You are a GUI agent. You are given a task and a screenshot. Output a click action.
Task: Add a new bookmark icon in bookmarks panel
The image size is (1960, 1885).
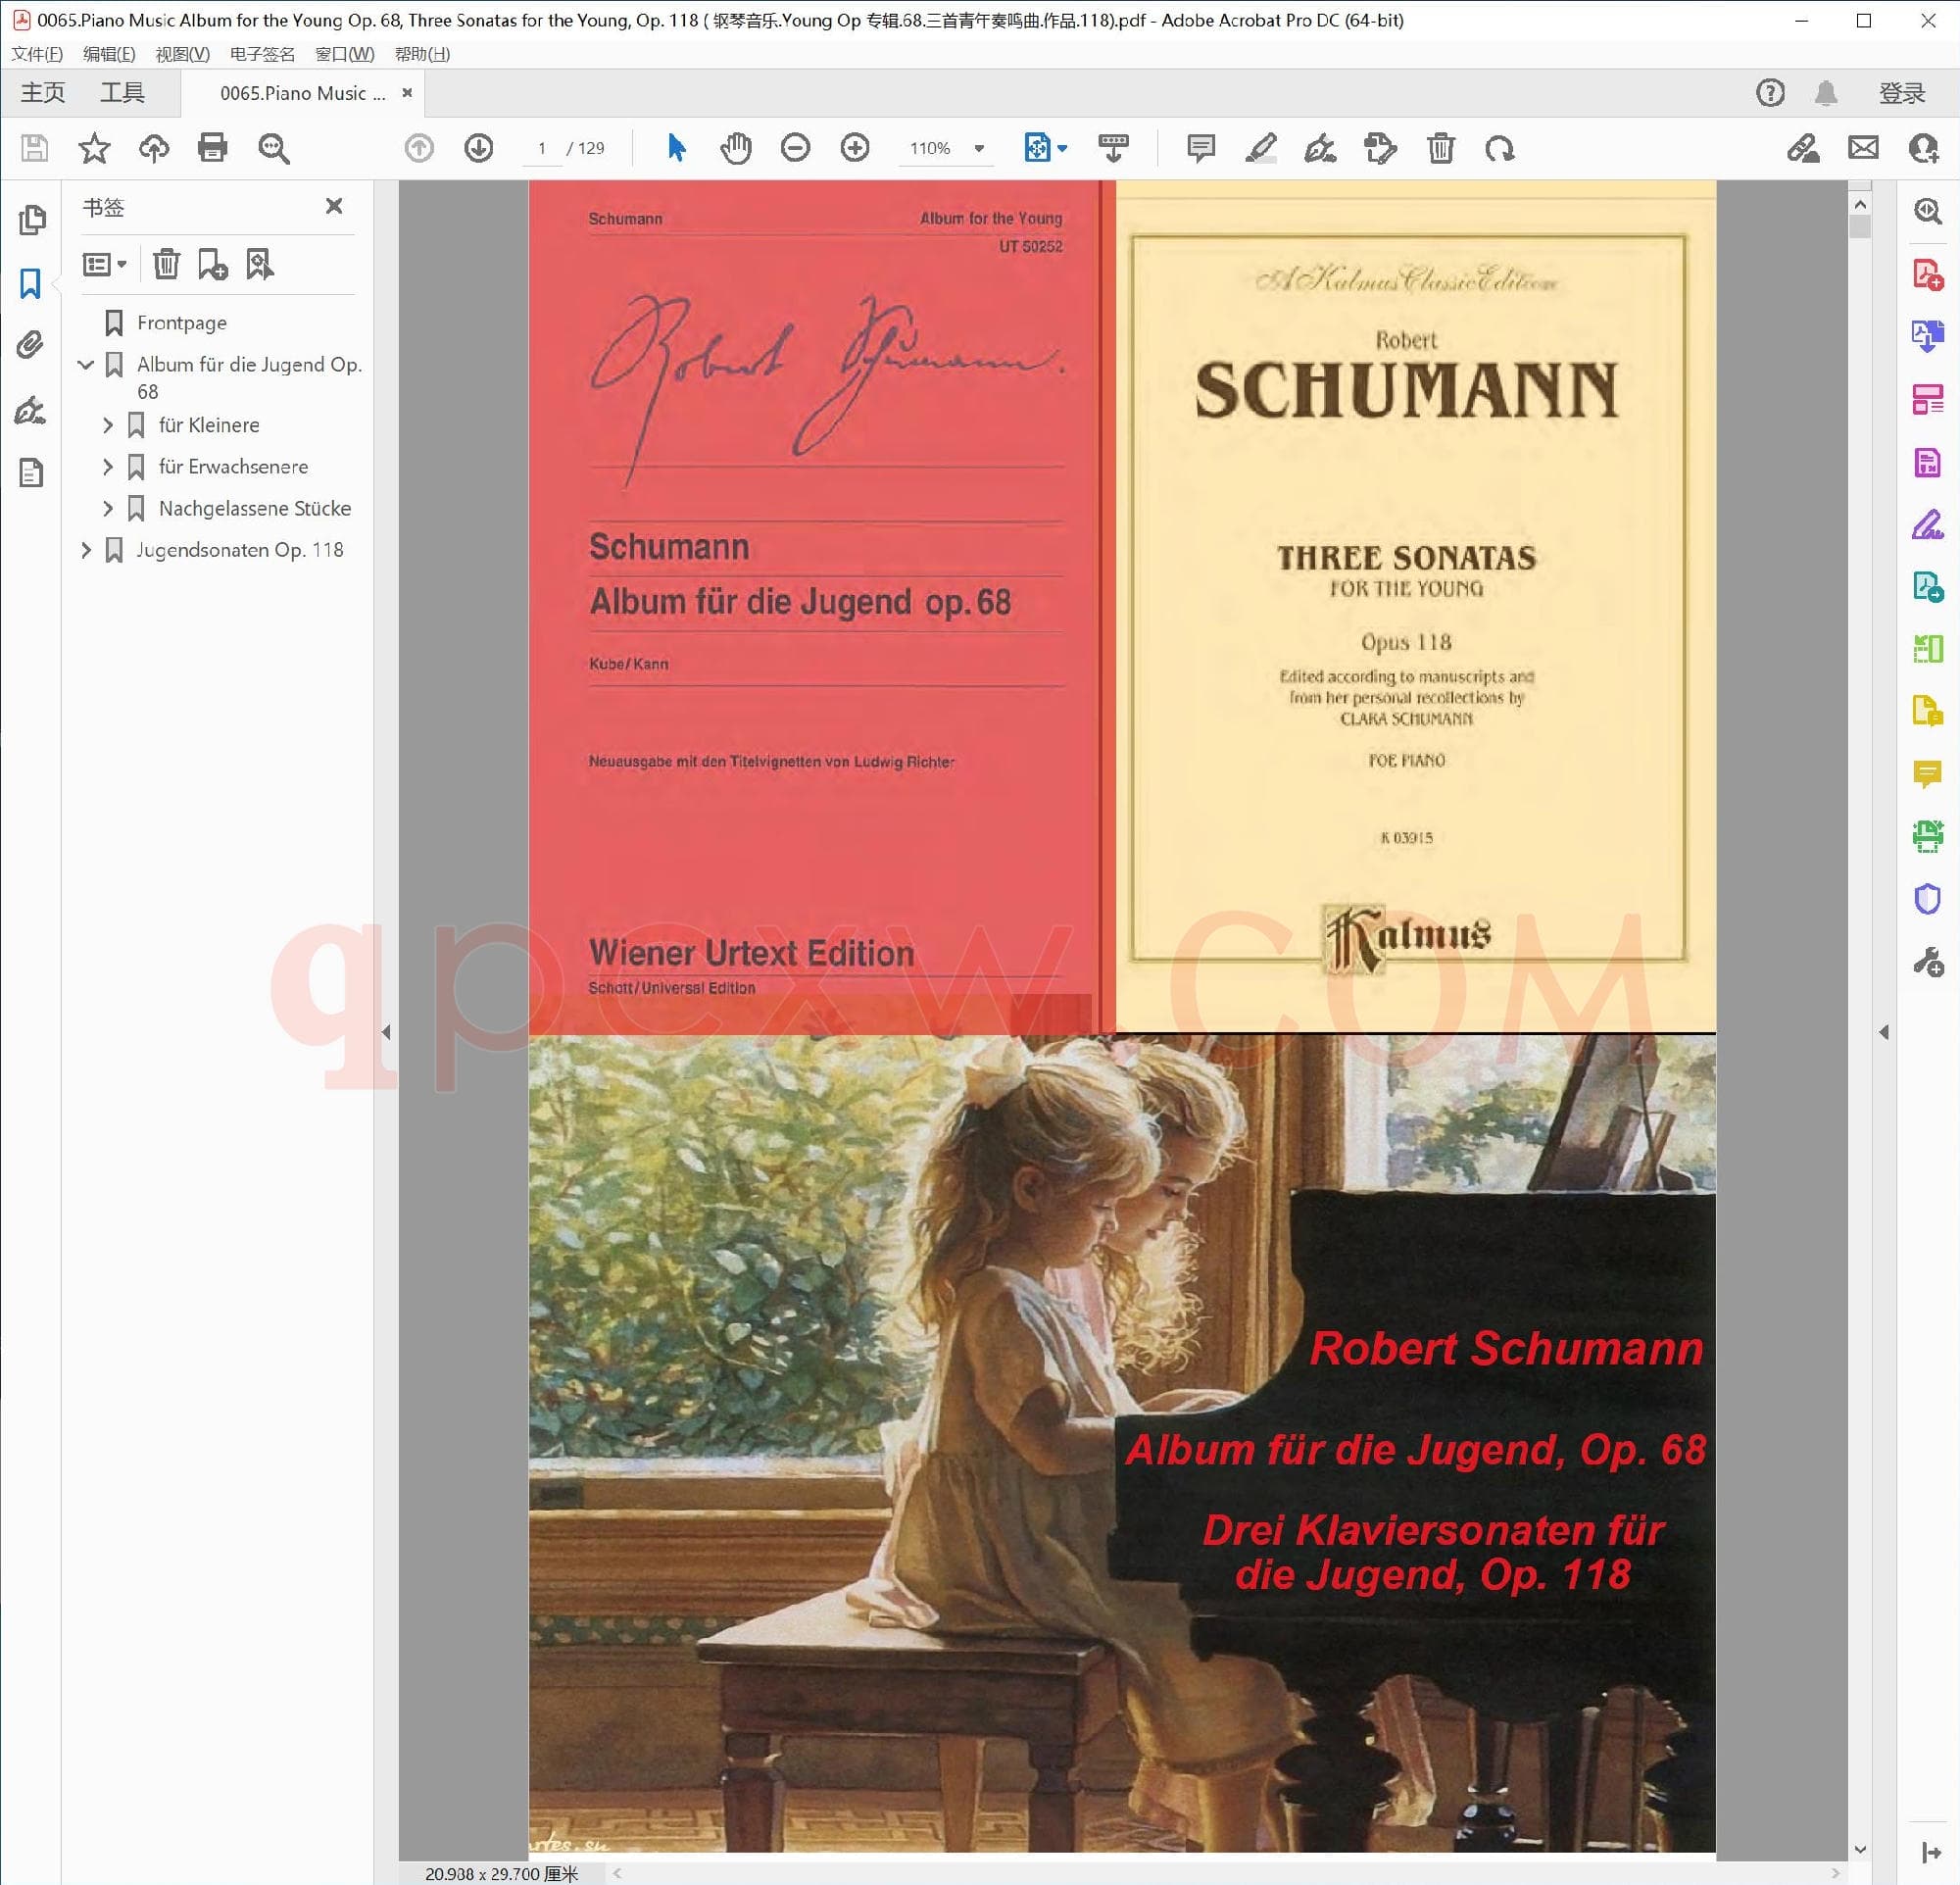tap(212, 264)
